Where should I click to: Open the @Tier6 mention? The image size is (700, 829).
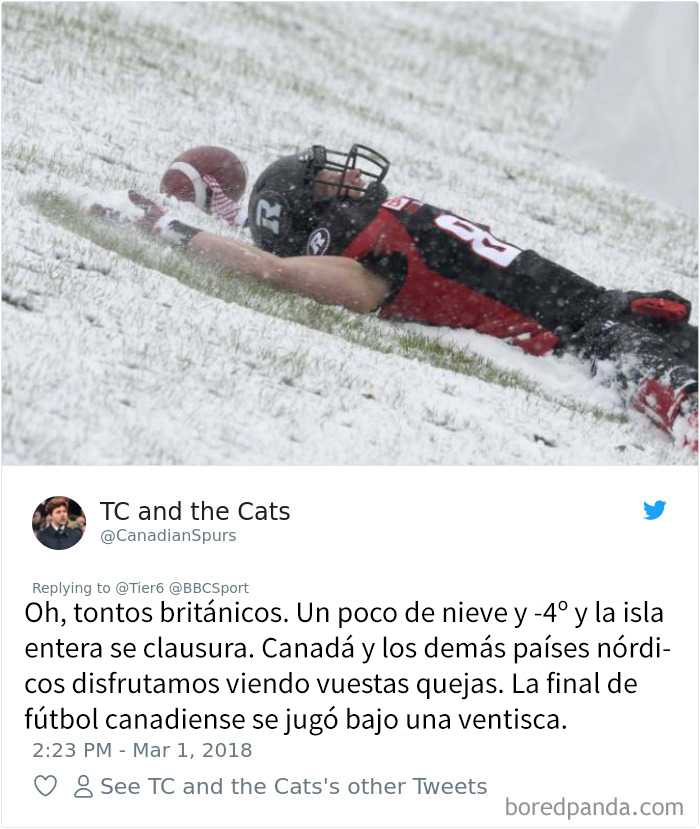[x=140, y=588]
